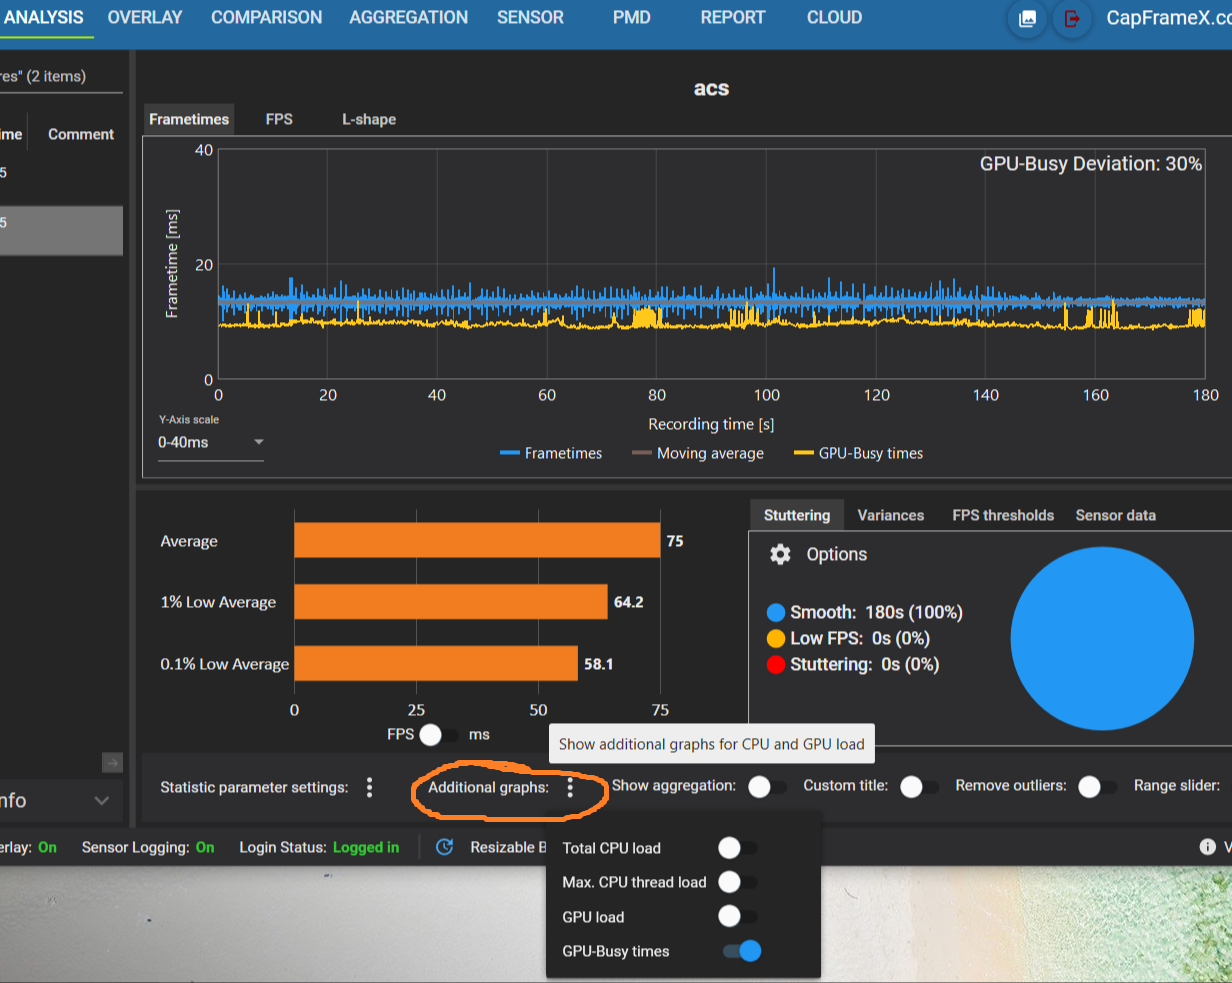Select the FPS graph tab
Screen dimensions: 1232x983
(x=279, y=119)
